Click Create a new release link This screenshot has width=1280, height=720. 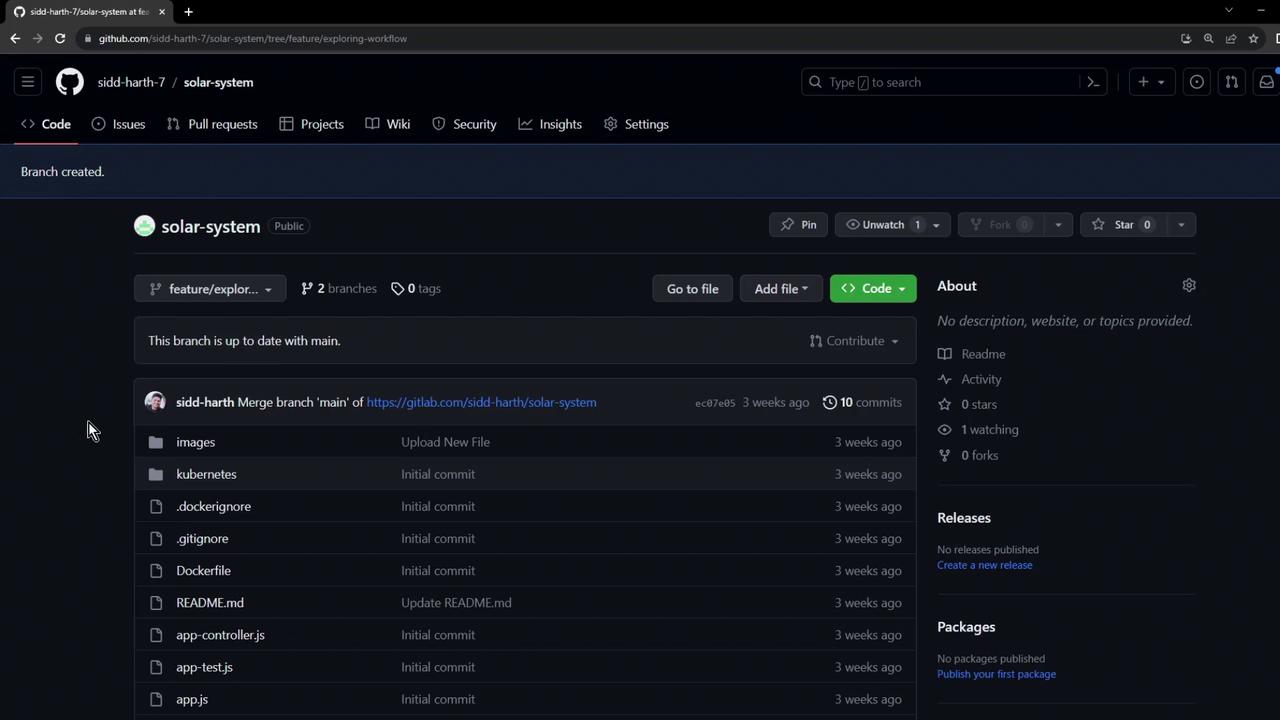[x=985, y=565]
